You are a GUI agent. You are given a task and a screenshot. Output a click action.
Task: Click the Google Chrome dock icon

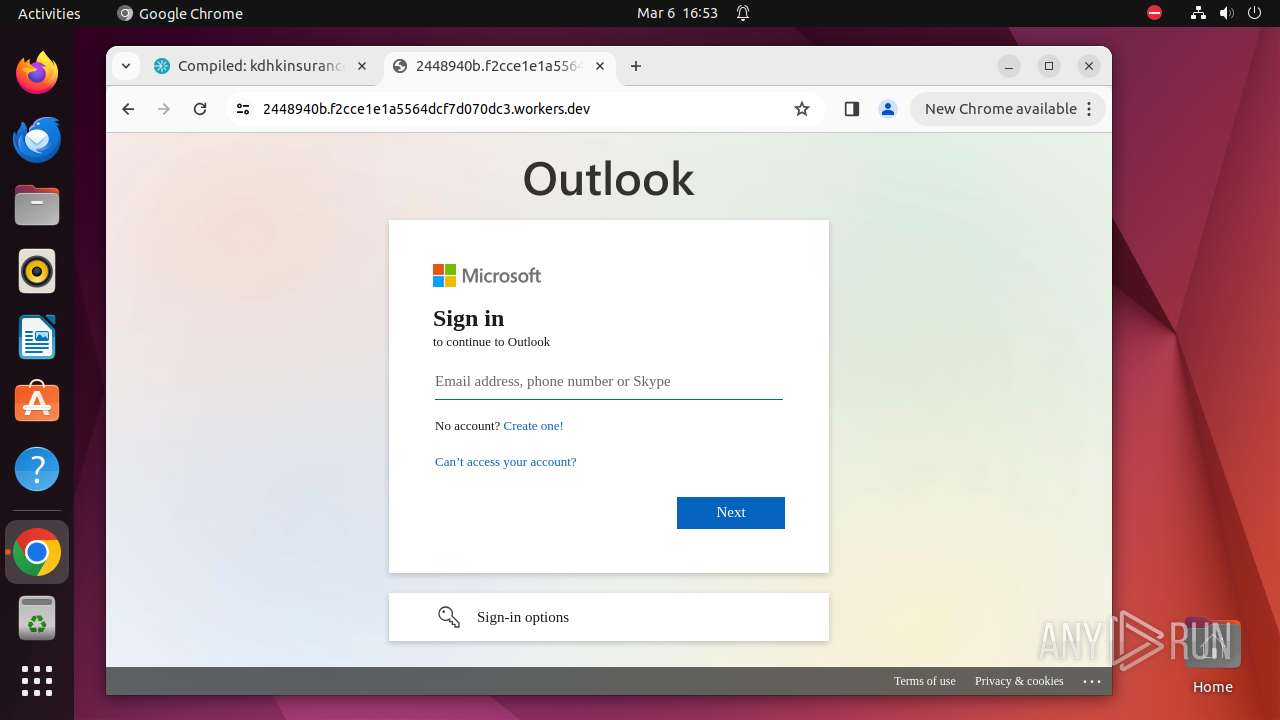[x=37, y=552]
